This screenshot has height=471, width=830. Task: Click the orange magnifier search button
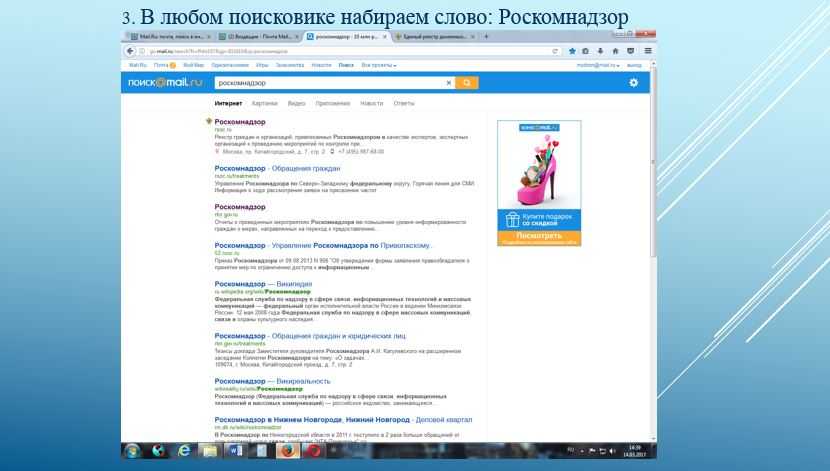coord(467,83)
